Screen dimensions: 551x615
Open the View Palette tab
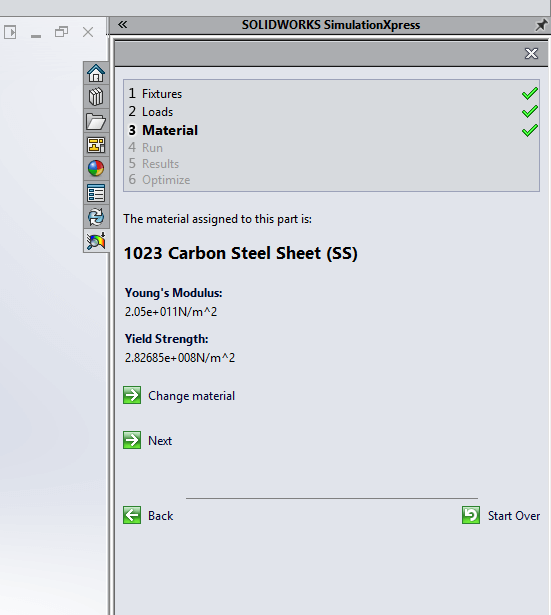(96, 145)
